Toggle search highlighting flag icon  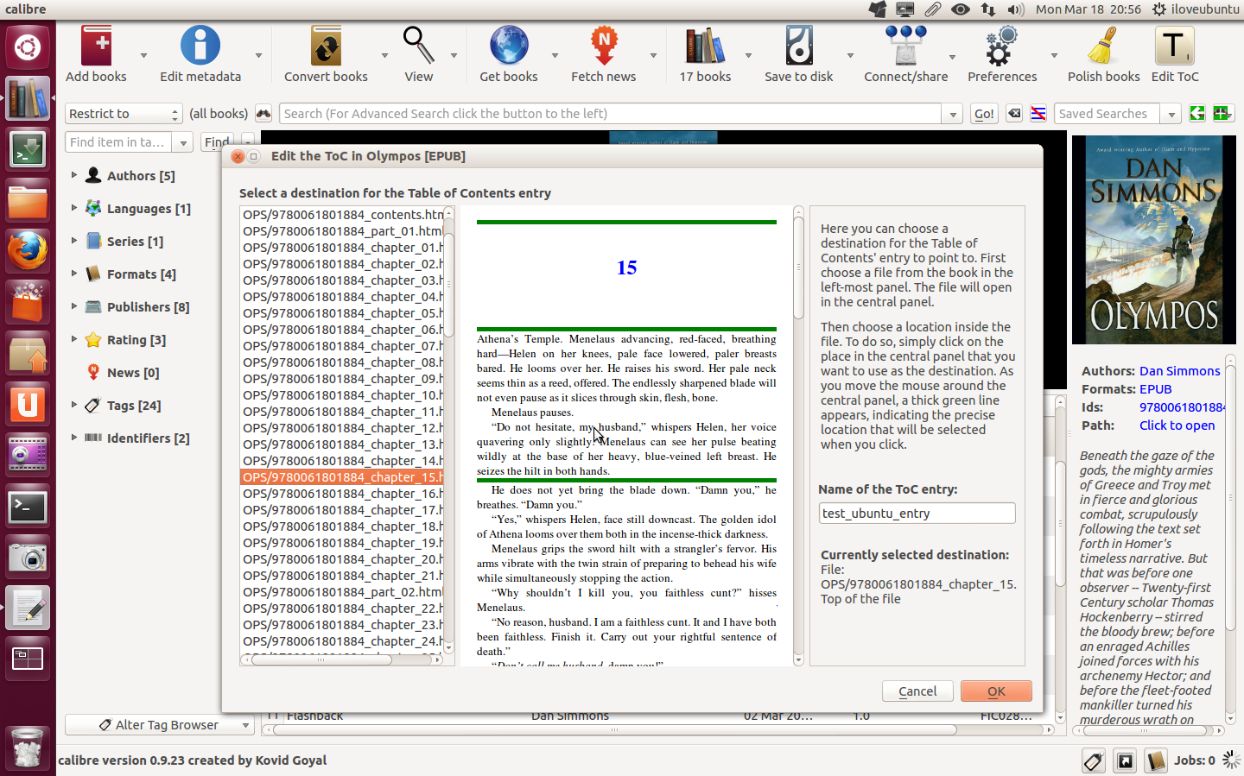click(1038, 114)
